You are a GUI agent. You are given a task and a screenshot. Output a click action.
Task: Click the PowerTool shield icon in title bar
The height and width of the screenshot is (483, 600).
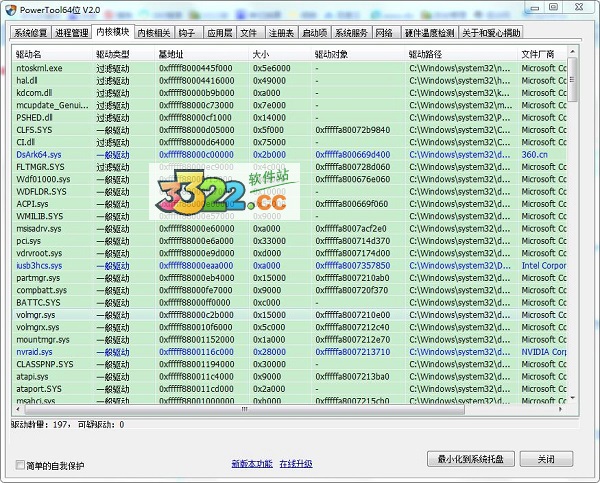coord(11,10)
